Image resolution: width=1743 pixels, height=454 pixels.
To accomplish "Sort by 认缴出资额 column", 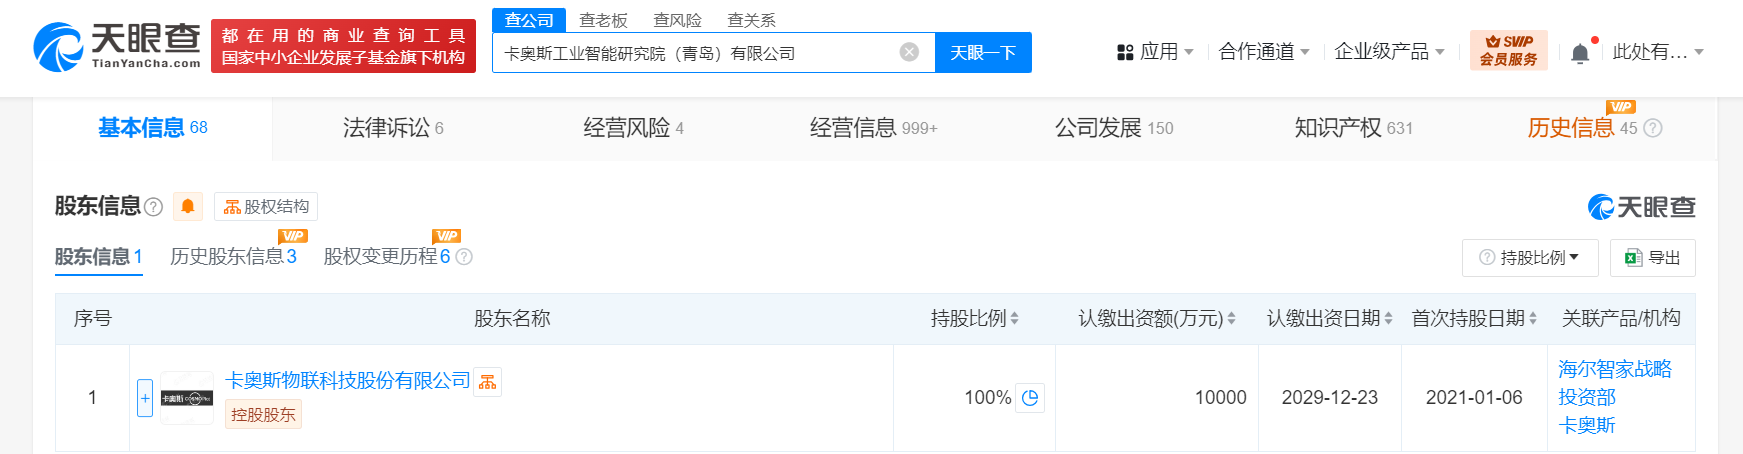I will coord(1156,318).
